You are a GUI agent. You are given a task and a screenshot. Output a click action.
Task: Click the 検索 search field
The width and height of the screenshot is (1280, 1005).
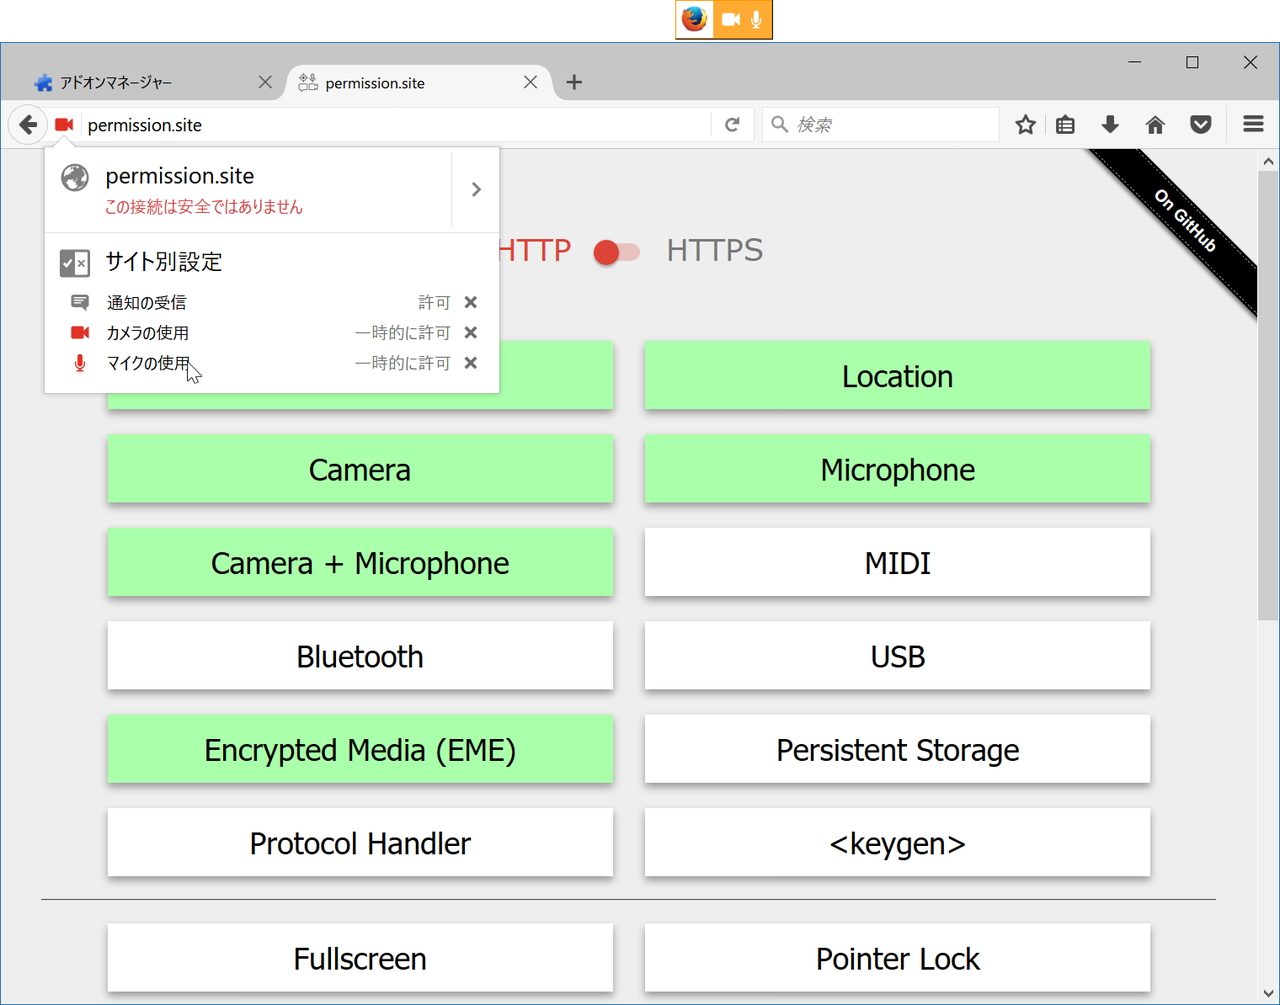[x=890, y=125]
